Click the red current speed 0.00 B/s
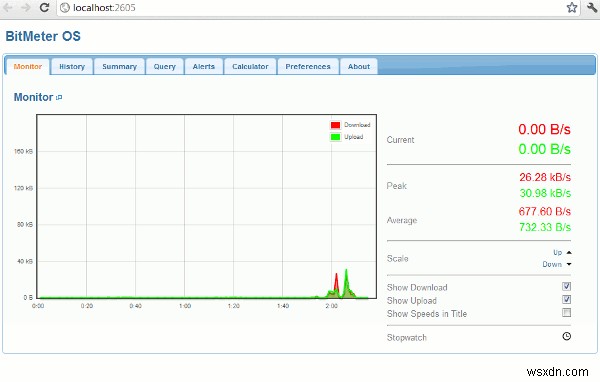 (544, 129)
